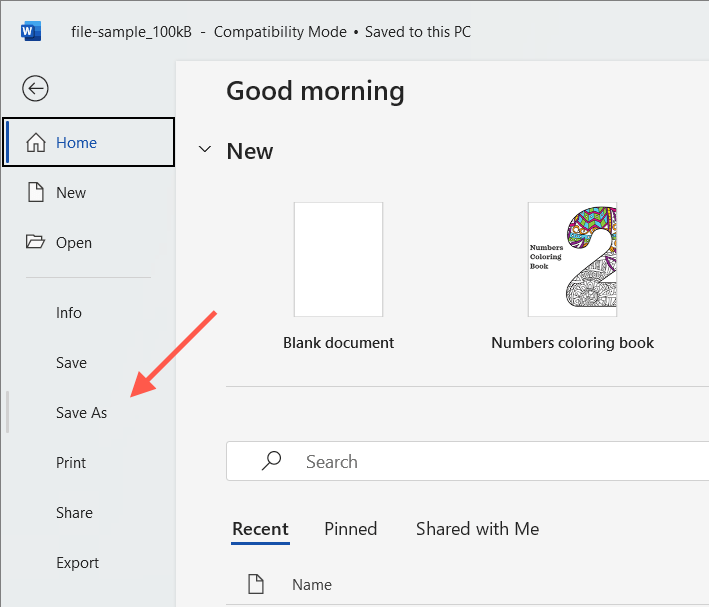The image size is (709, 607).
Task: Open the Print page
Action: coord(71,463)
